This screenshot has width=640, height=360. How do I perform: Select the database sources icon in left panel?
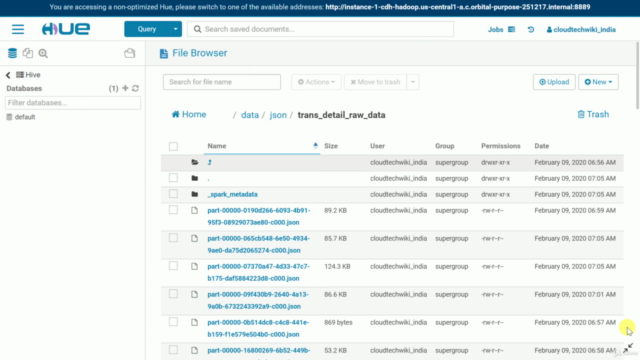[x=13, y=53]
